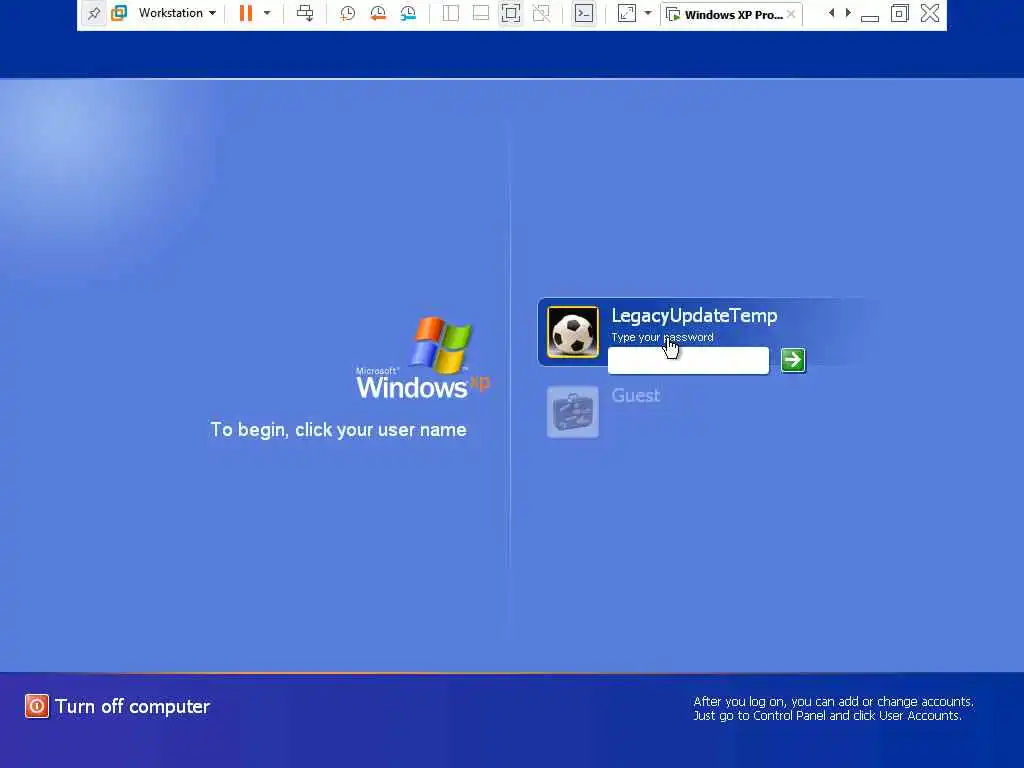The height and width of the screenshot is (768, 1024).
Task: Take a snapshot of the VM
Action: tap(347, 13)
